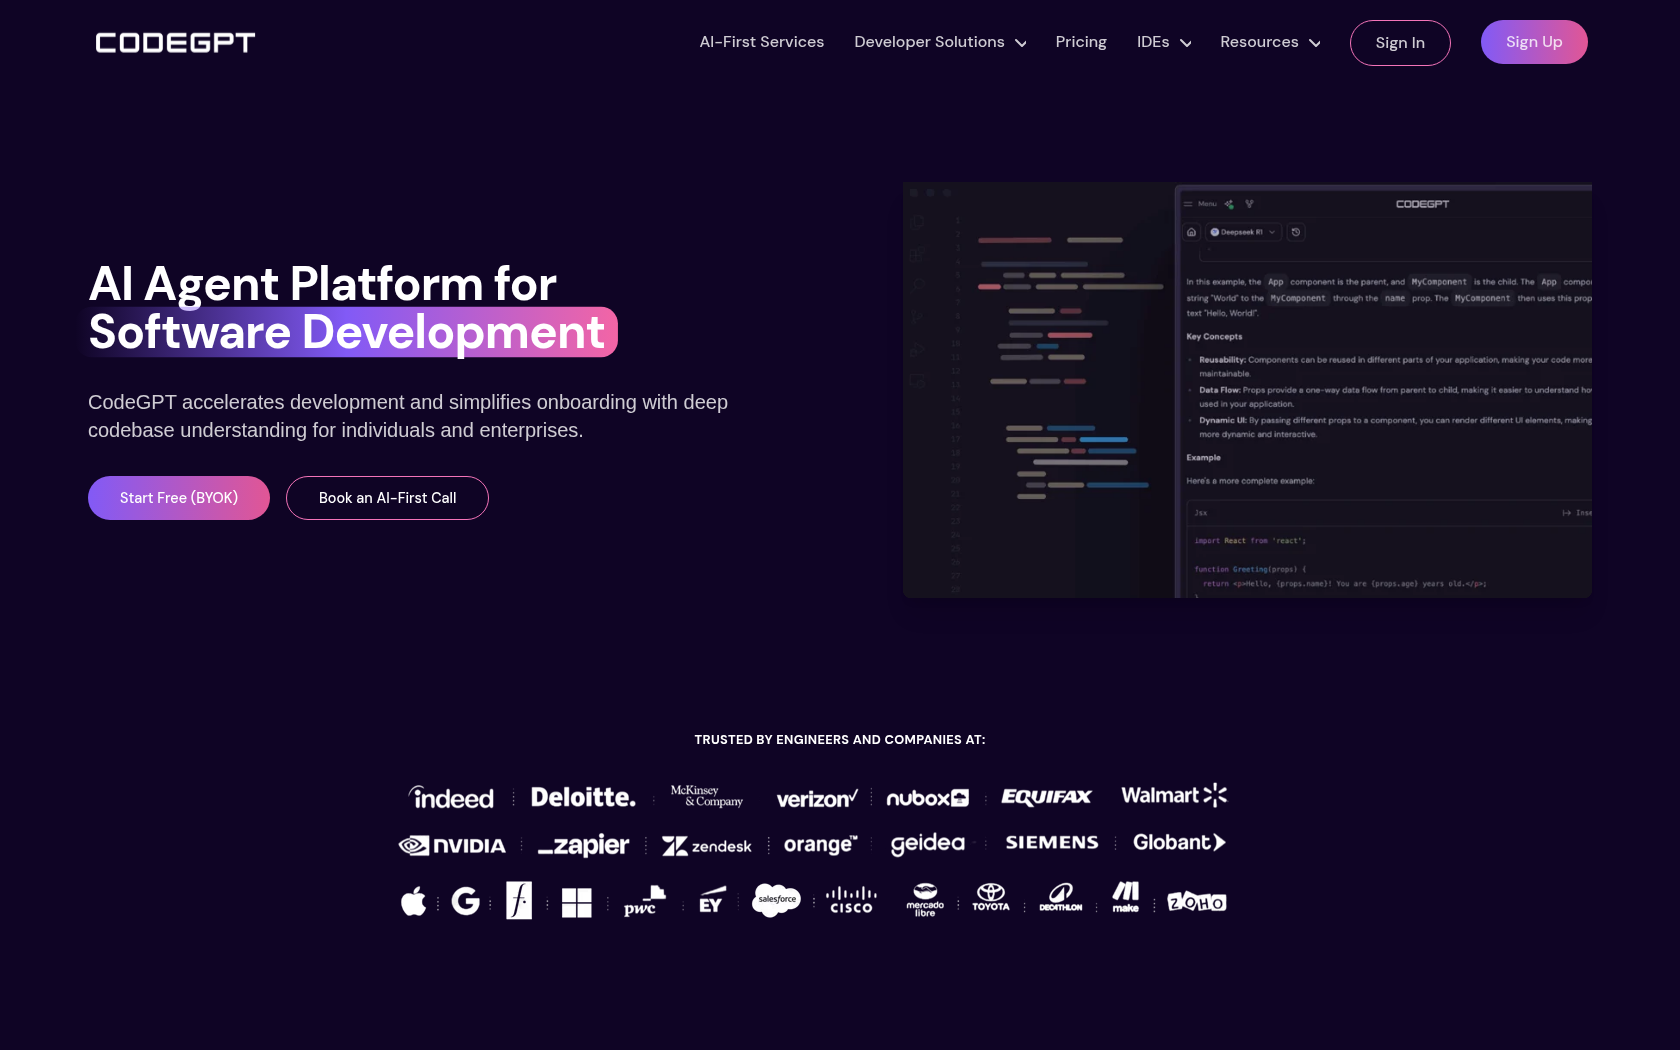Click the Google G logo

point(465,901)
